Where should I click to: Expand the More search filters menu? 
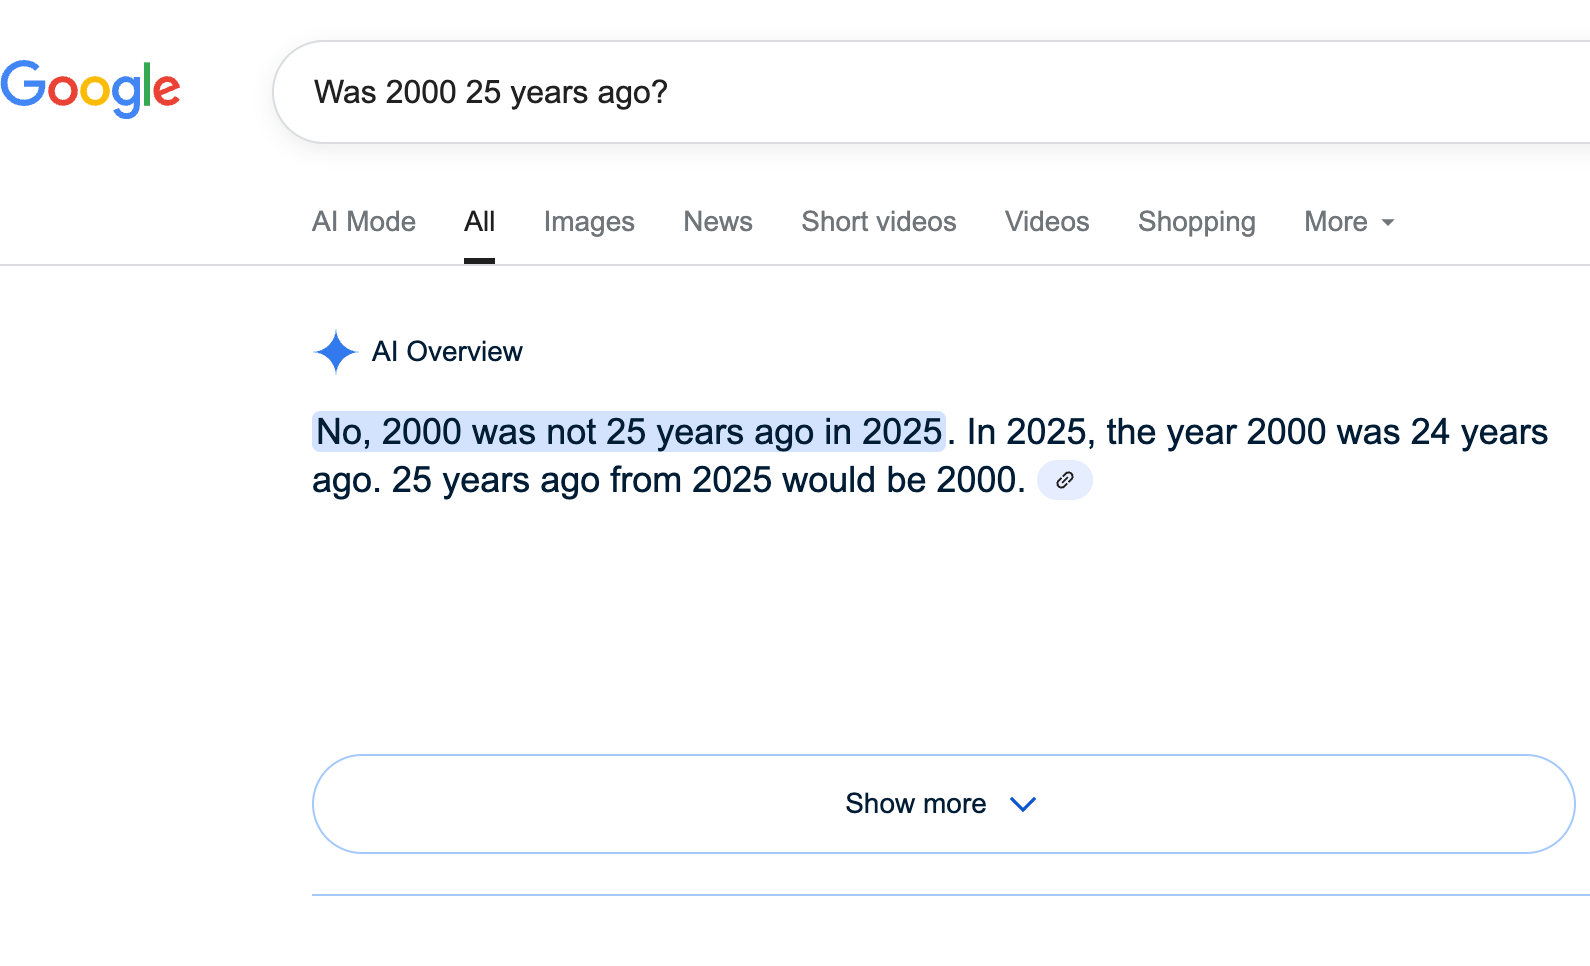(x=1349, y=221)
